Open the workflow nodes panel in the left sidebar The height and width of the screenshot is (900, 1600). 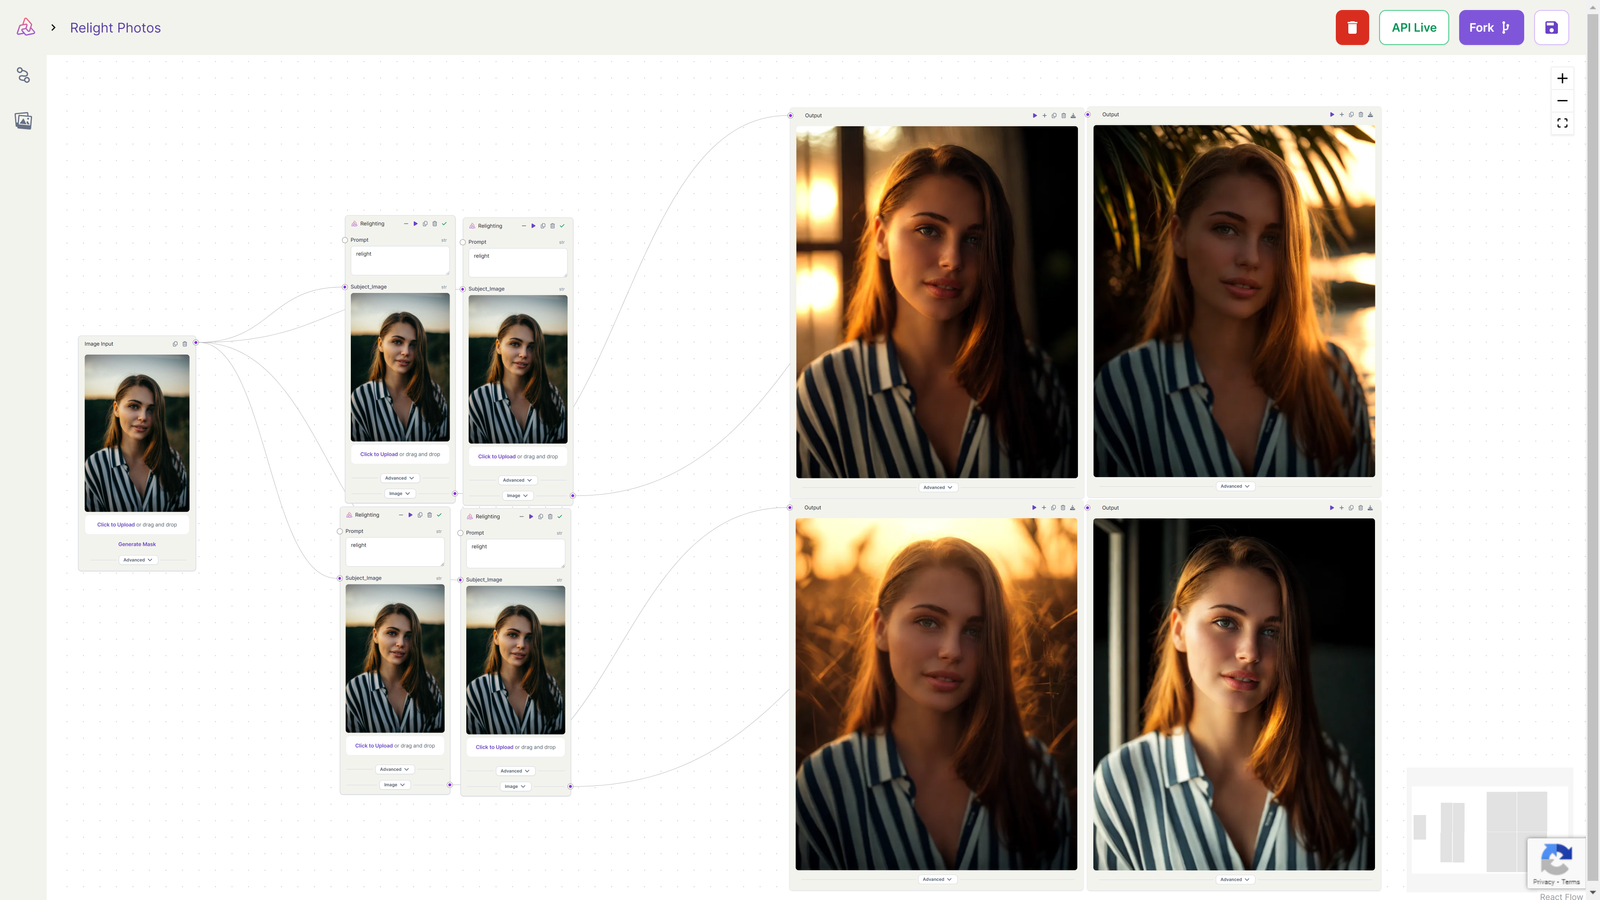(x=23, y=74)
